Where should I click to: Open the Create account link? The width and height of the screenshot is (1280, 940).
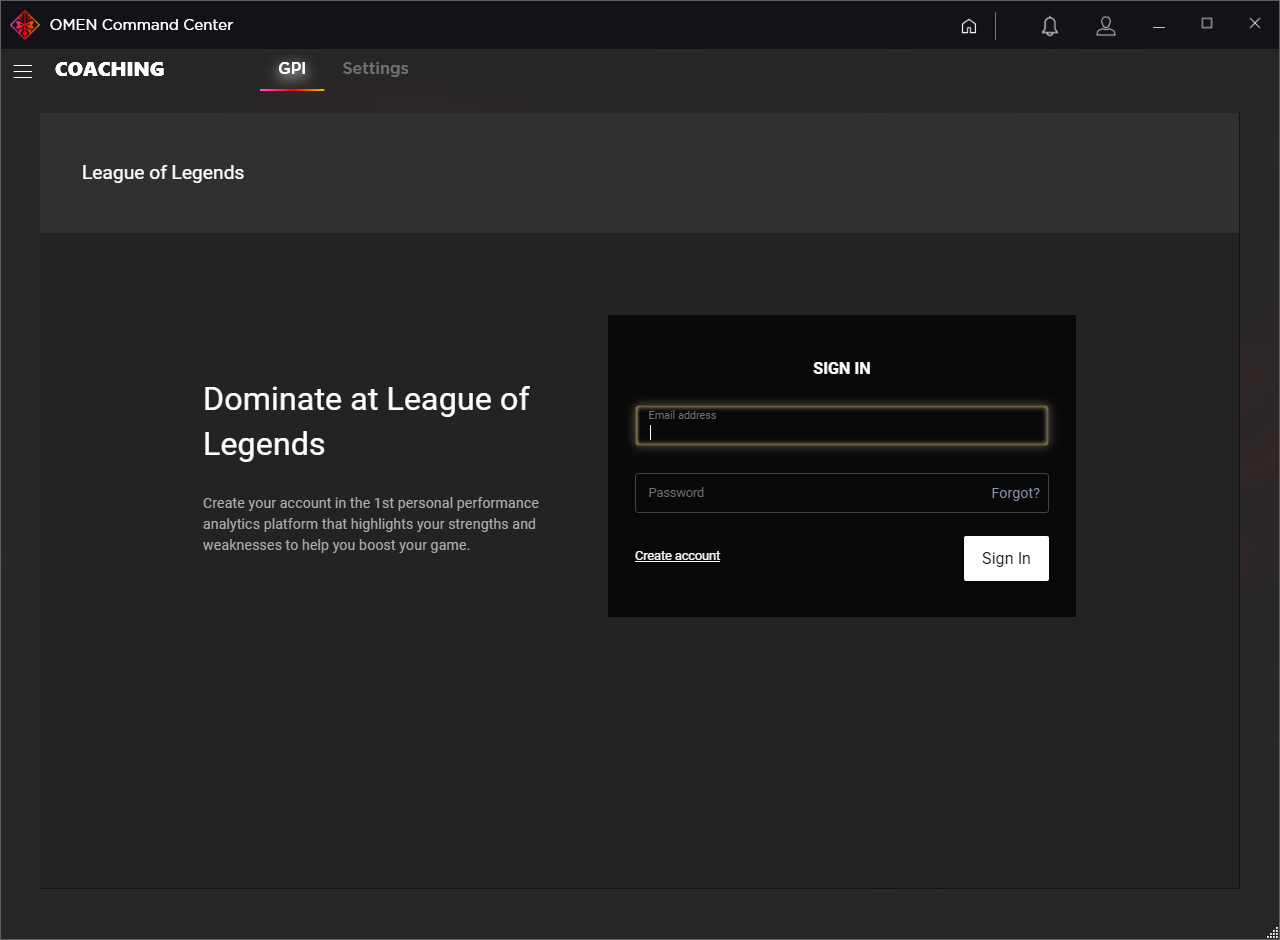[x=677, y=556]
